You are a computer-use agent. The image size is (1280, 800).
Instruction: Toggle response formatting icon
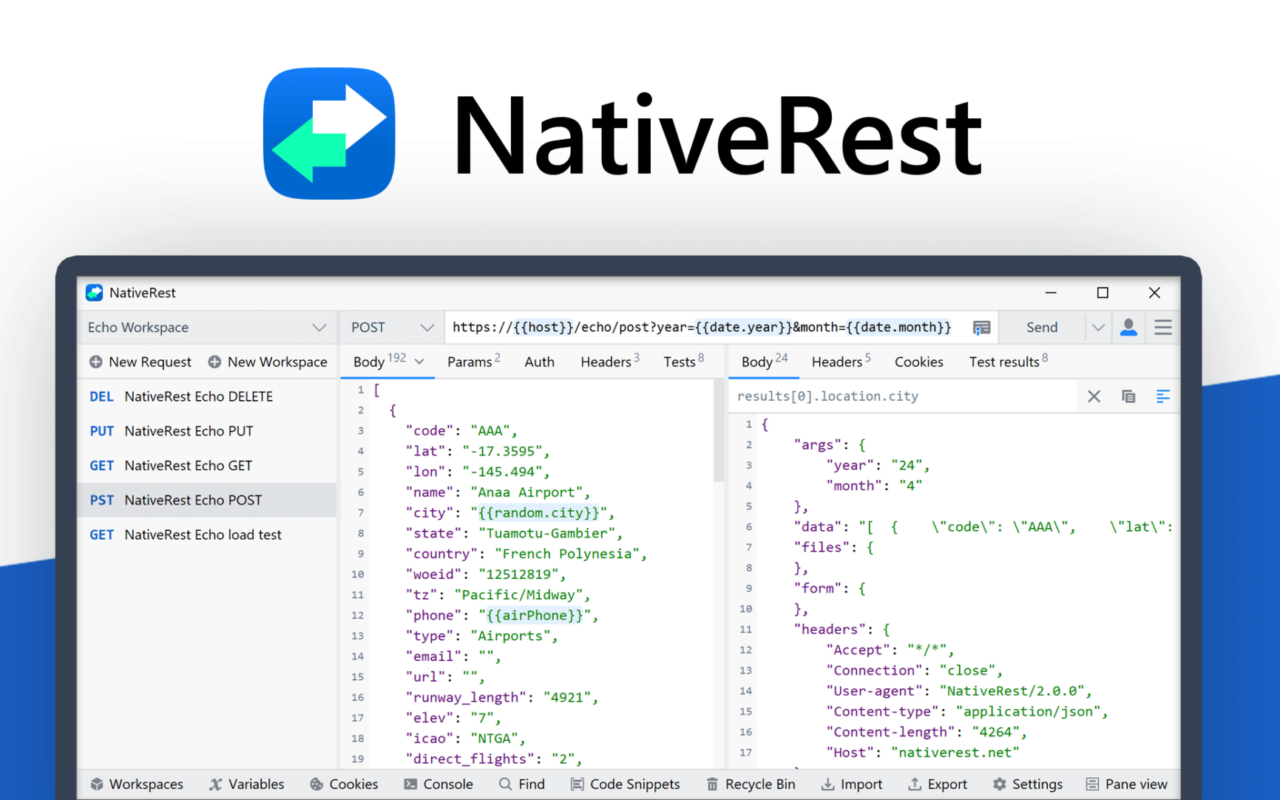coord(1163,396)
